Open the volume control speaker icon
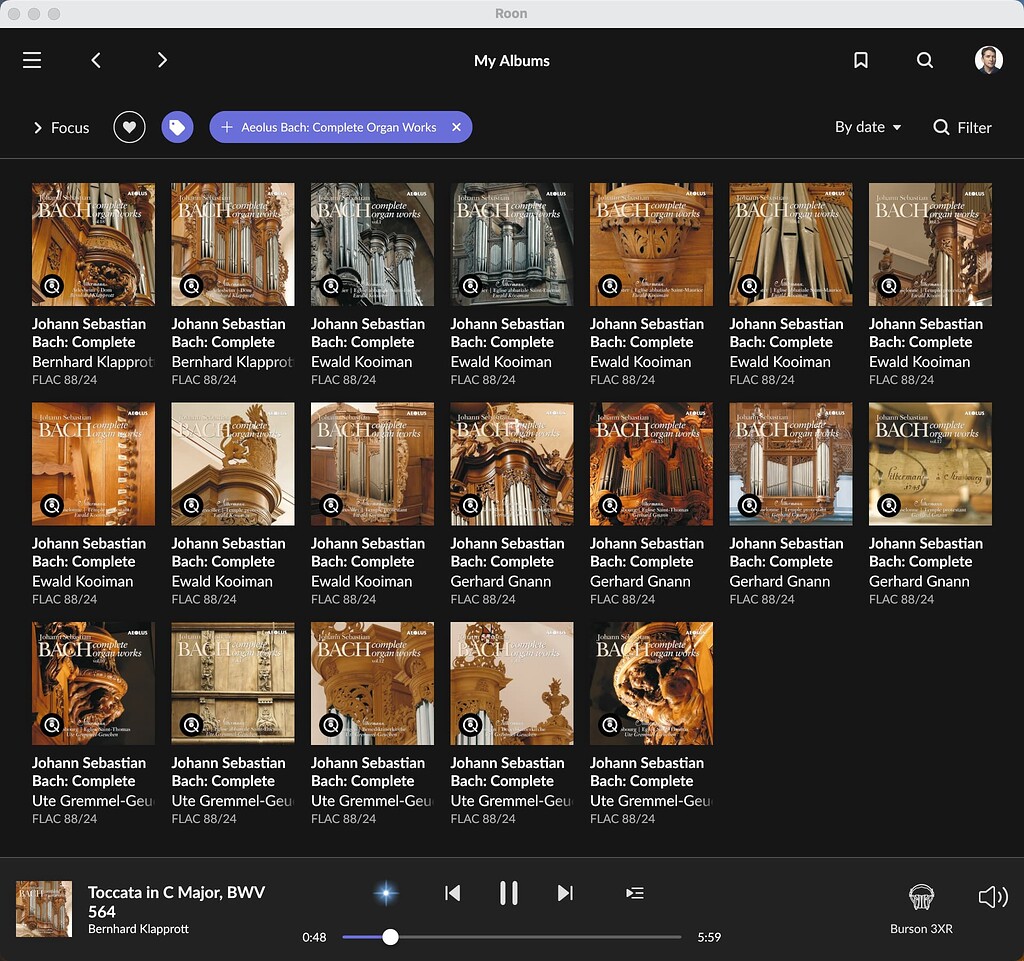 tap(991, 897)
